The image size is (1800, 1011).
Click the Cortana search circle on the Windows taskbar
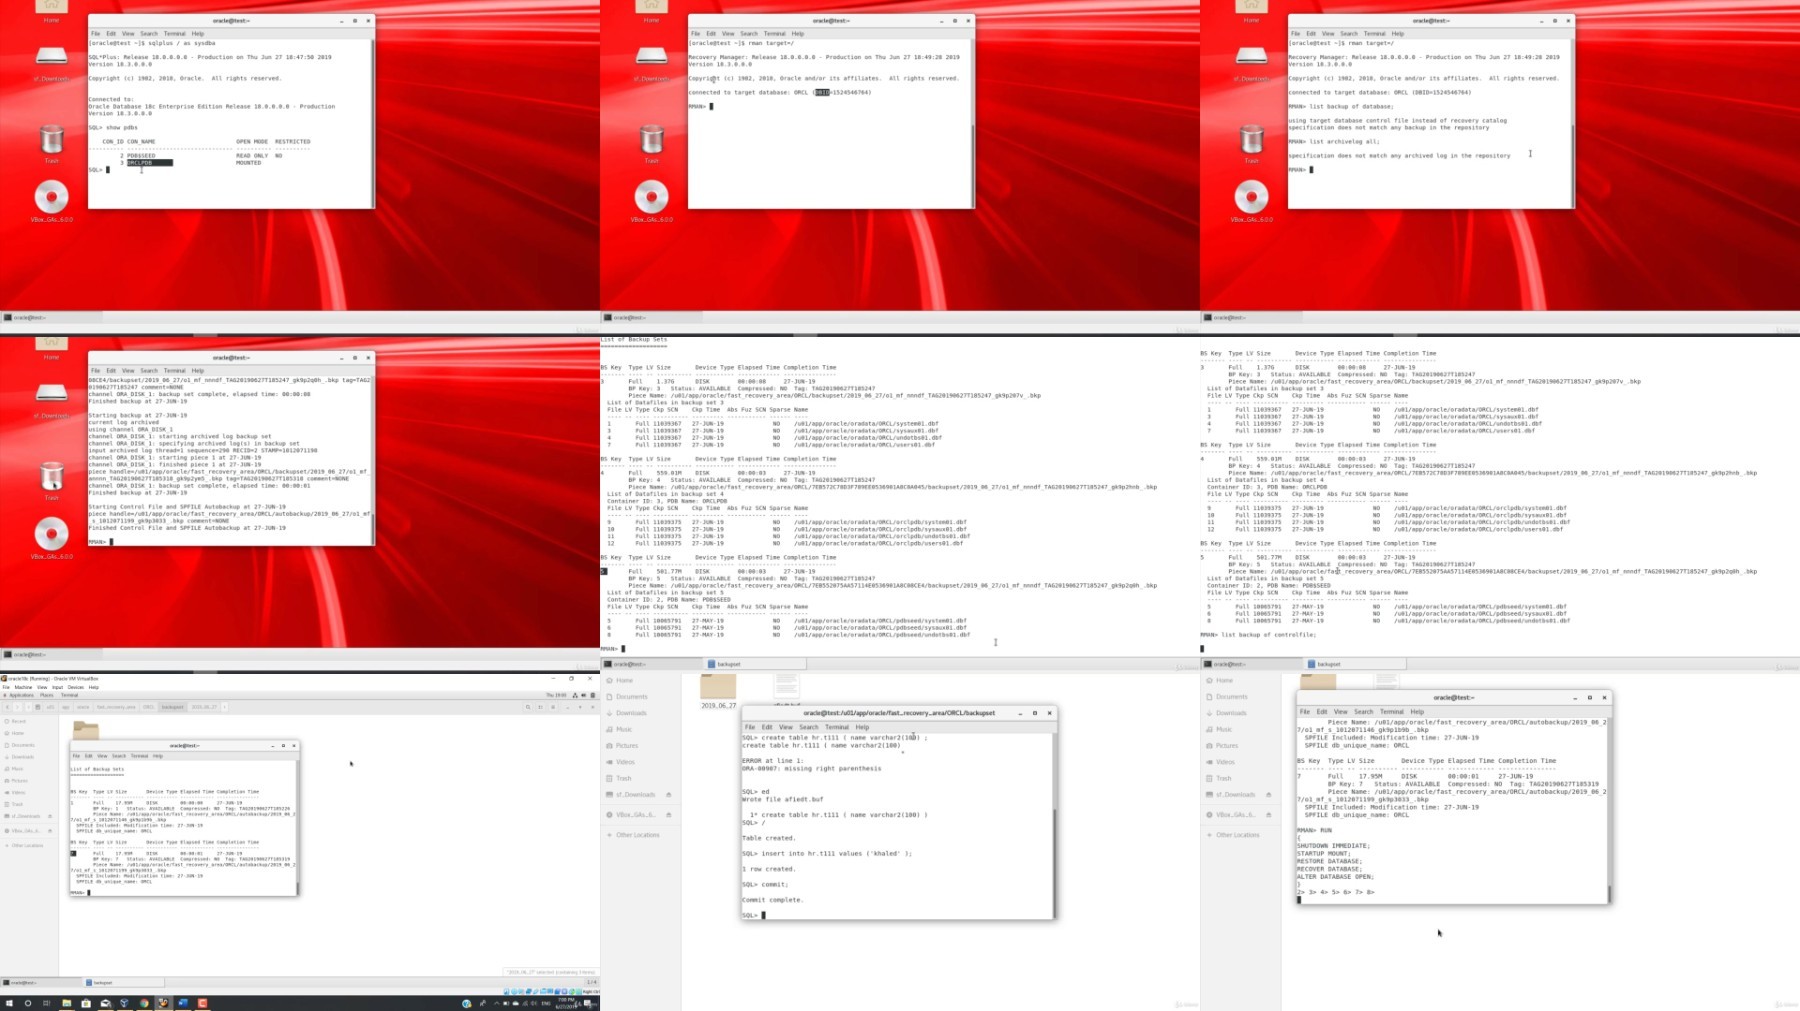point(28,1003)
